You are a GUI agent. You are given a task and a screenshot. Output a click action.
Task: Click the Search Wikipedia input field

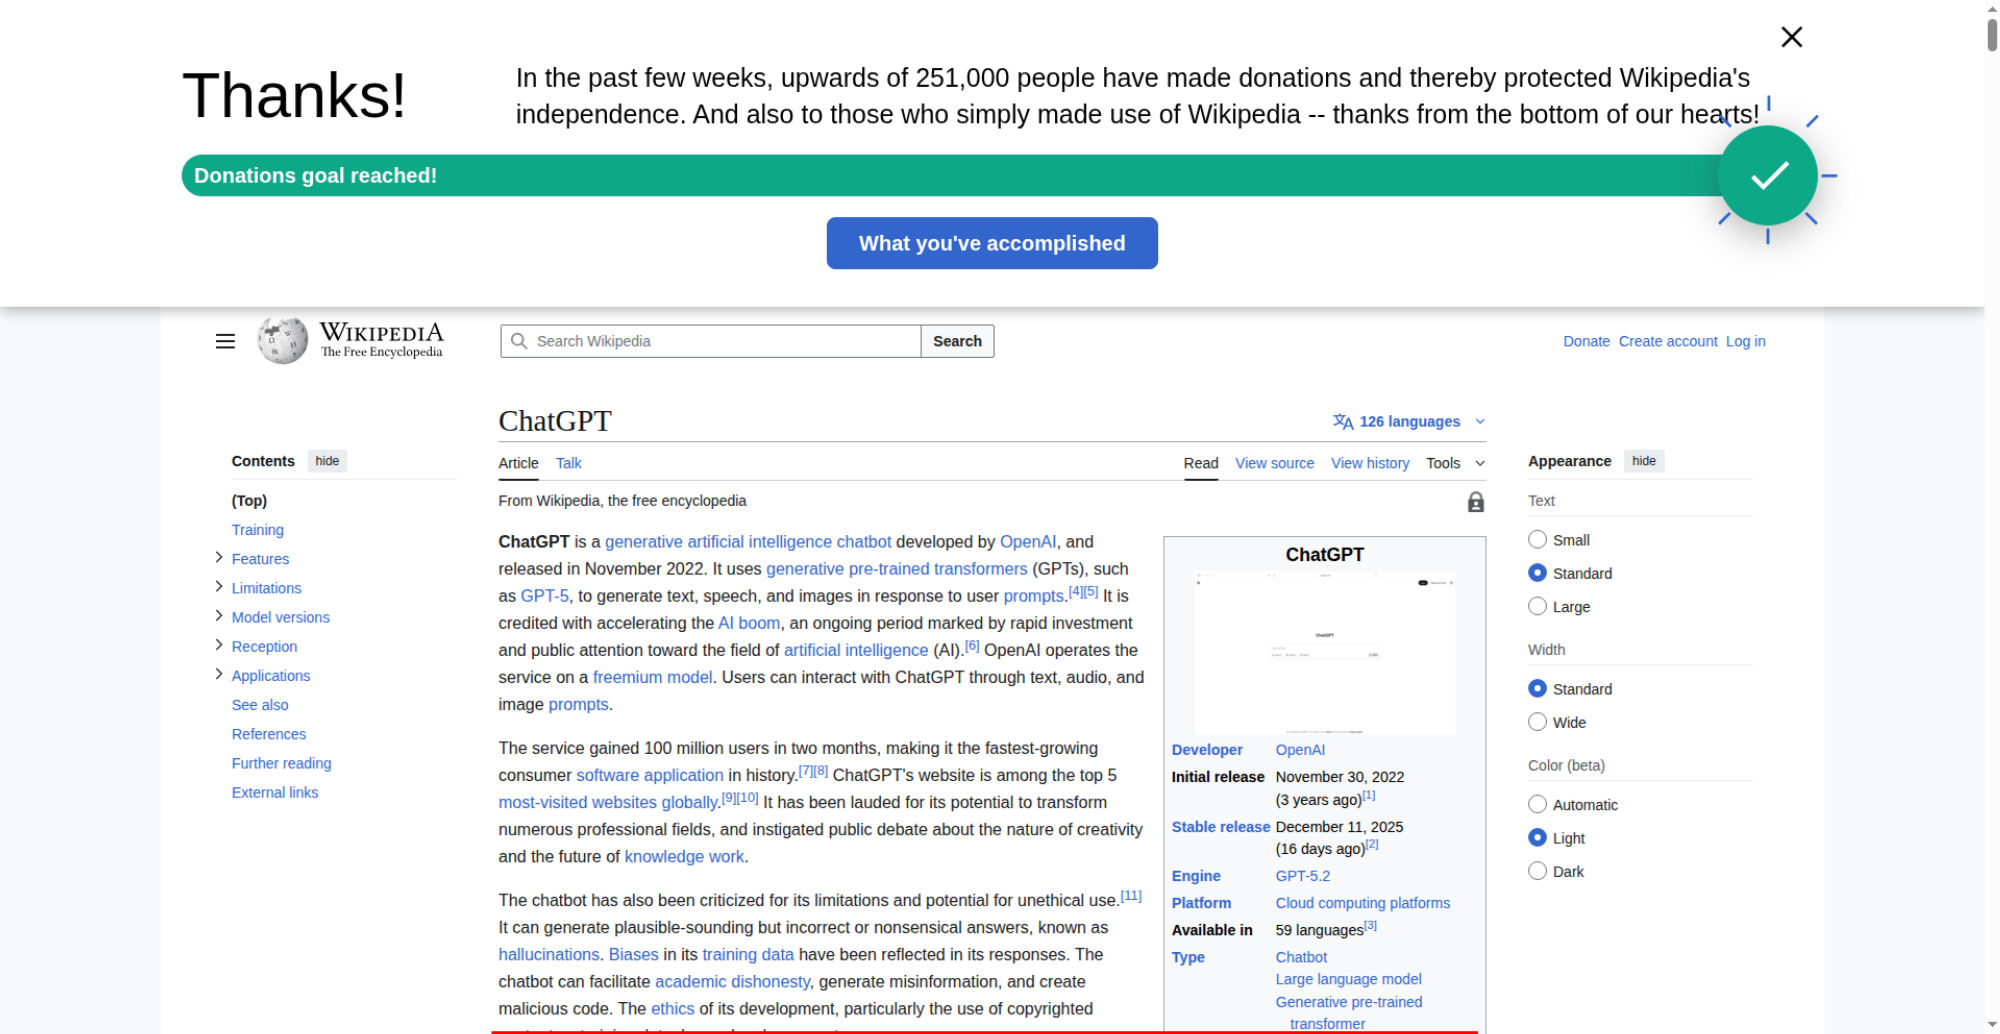click(725, 341)
